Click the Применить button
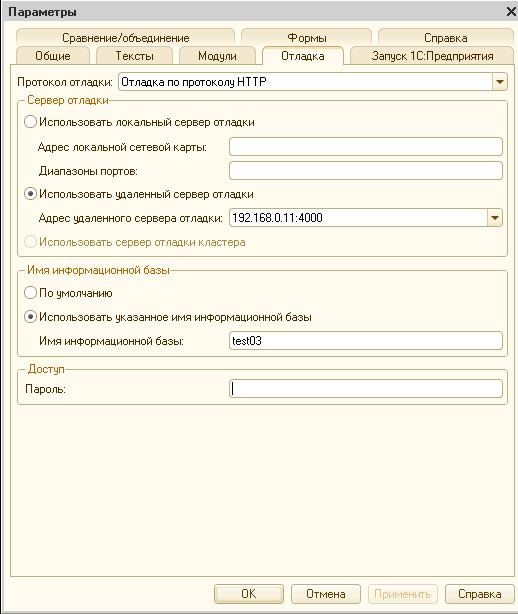 coord(402,594)
